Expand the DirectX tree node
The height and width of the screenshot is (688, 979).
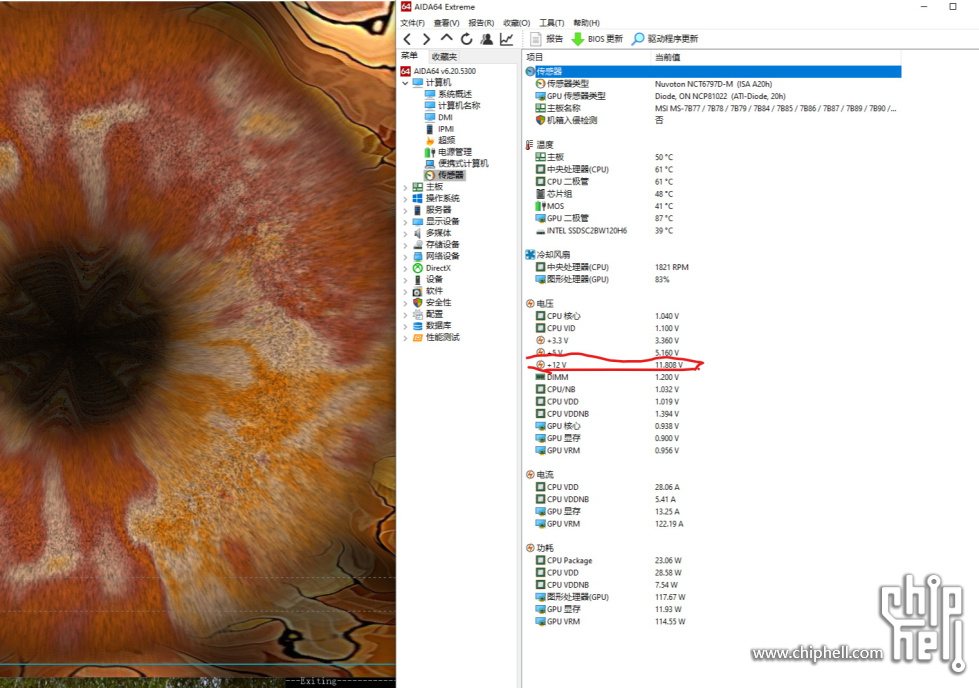(405, 268)
